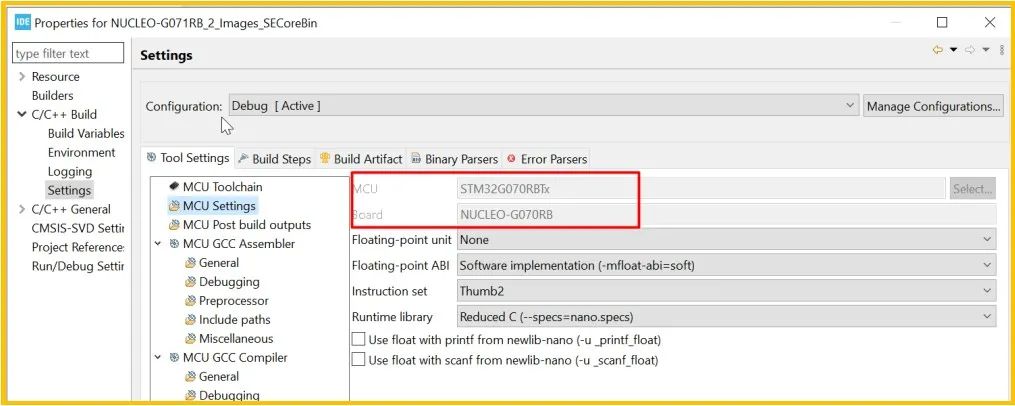The width and height of the screenshot is (1015, 406).
Task: Click the Board field showing NUCLEO-G070RB
Action: click(726, 214)
